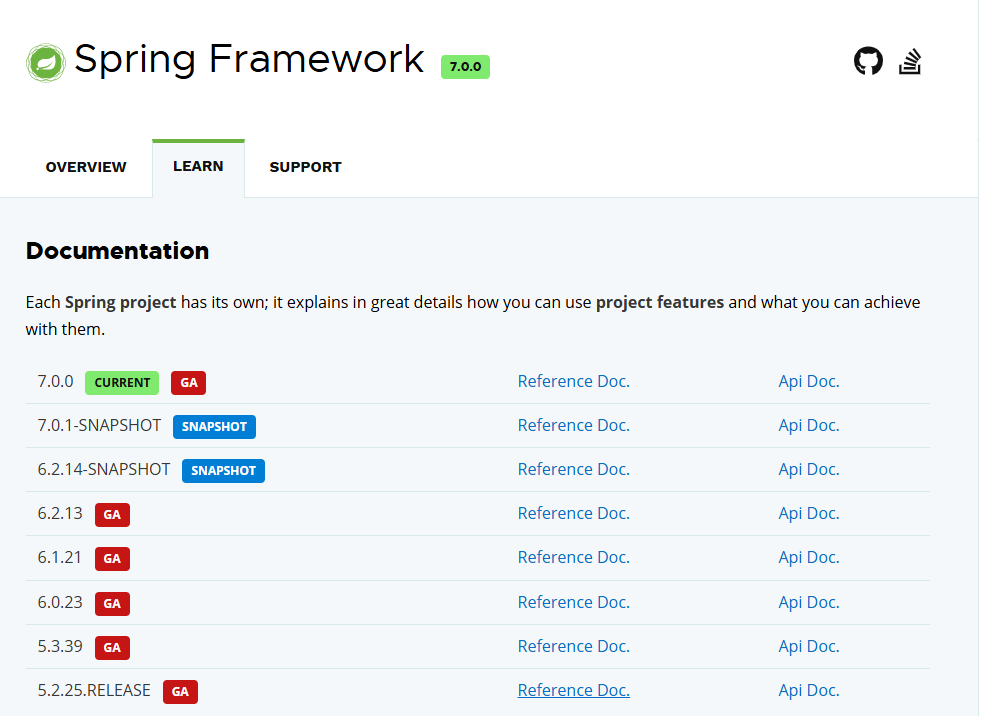Image resolution: width=984 pixels, height=716 pixels.
Task: Open Reference Doc. for version 6.1.21
Action: click(x=574, y=557)
